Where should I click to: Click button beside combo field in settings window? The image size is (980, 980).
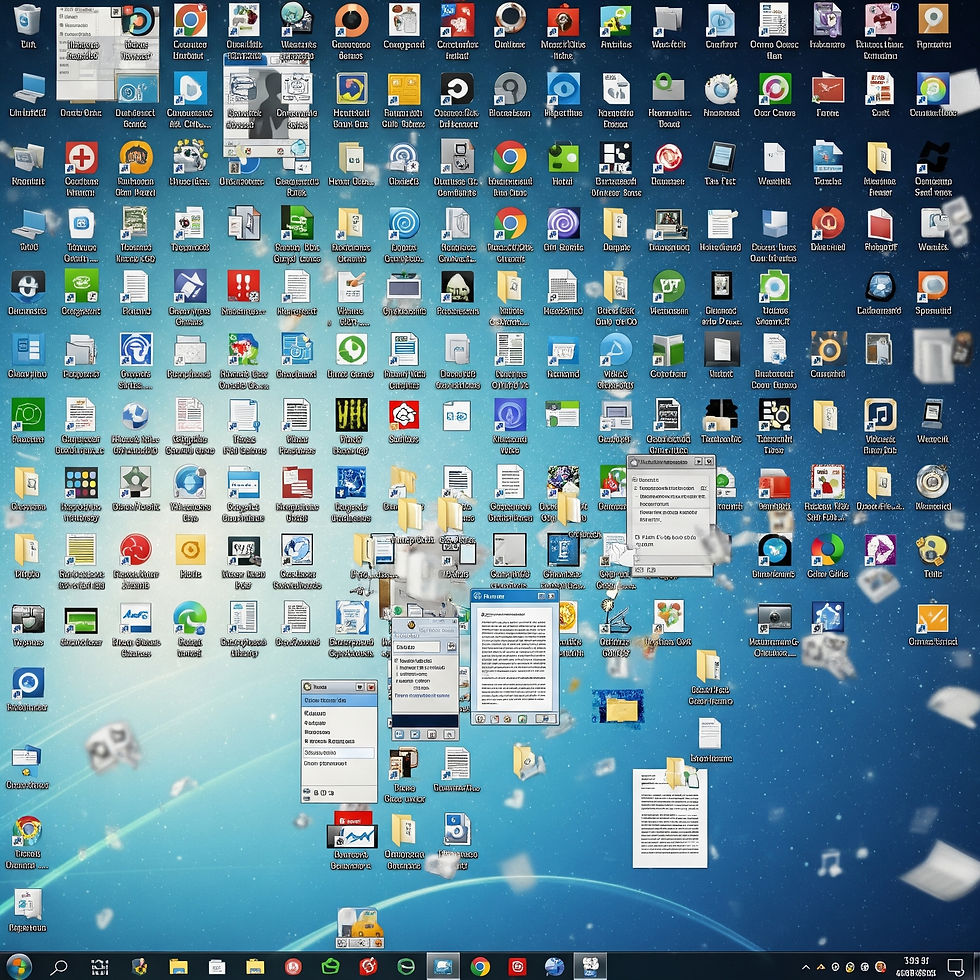[451, 647]
